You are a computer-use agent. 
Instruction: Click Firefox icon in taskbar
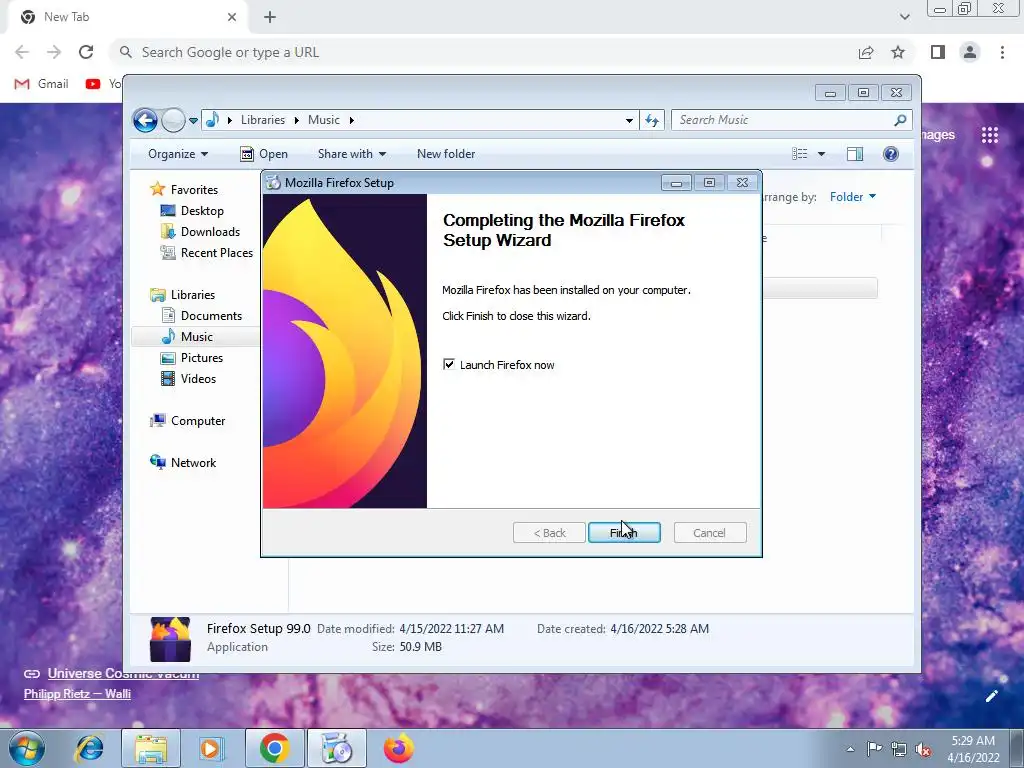pyautogui.click(x=398, y=748)
